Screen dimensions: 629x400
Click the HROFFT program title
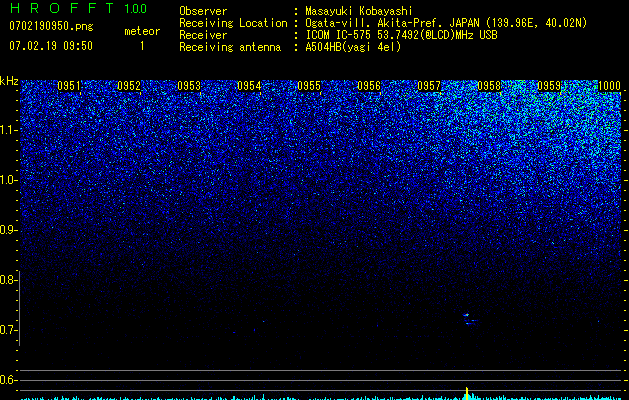(63, 8)
